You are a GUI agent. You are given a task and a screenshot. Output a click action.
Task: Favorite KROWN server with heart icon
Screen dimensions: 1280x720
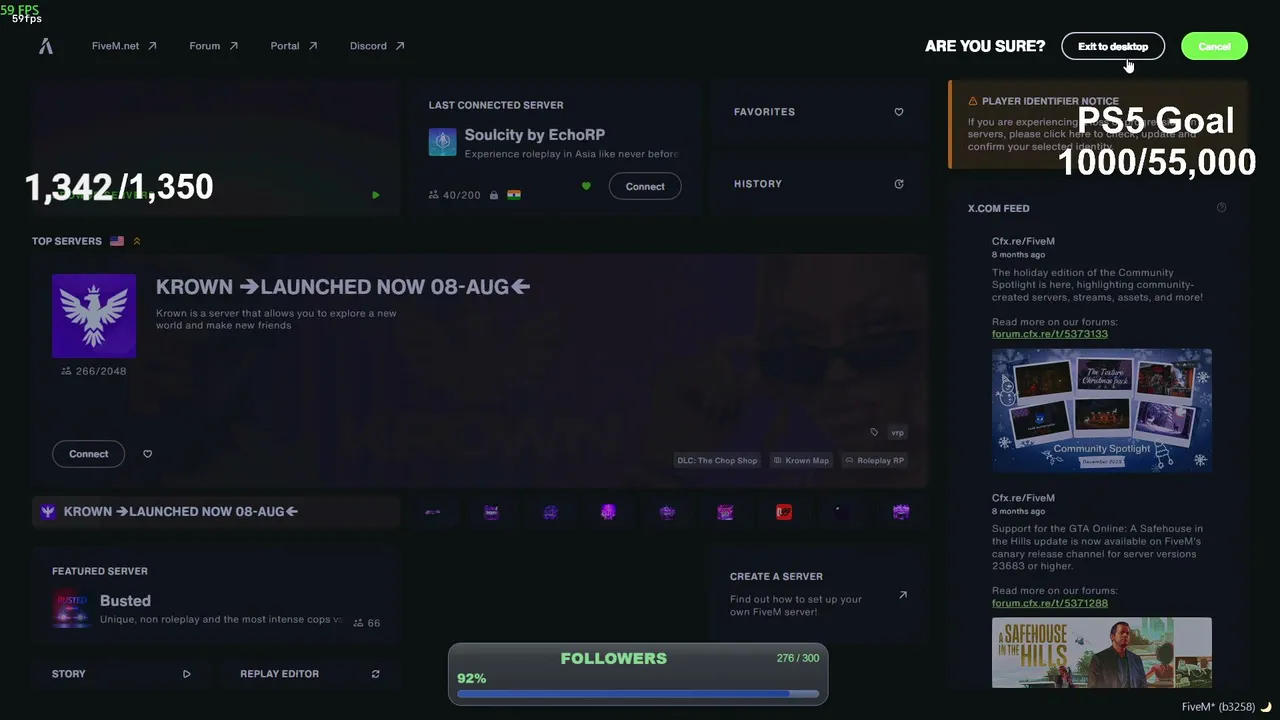(x=147, y=454)
